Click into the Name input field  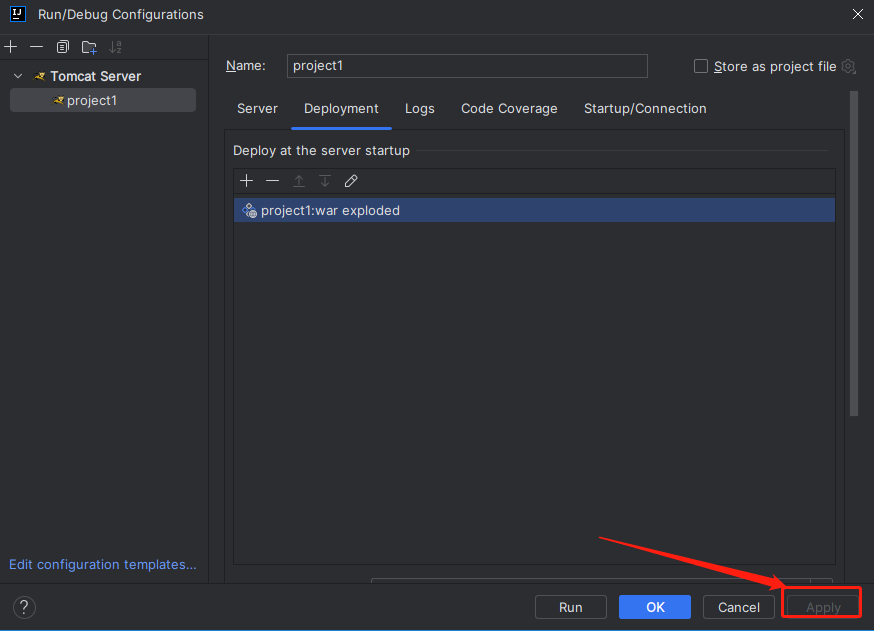pos(467,66)
